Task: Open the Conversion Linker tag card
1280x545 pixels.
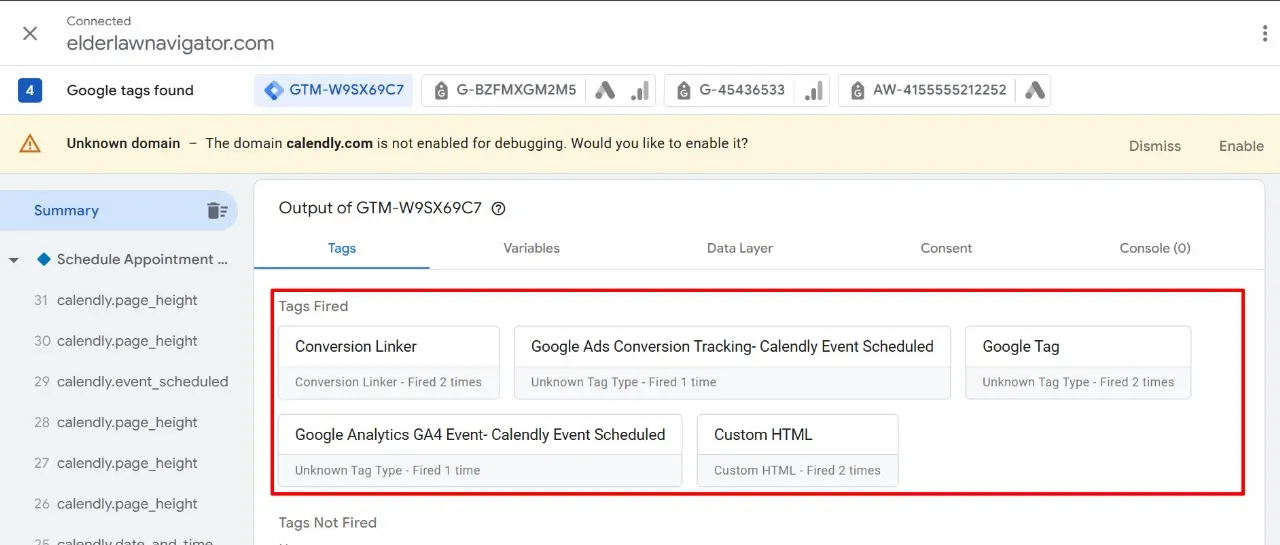Action: point(389,363)
